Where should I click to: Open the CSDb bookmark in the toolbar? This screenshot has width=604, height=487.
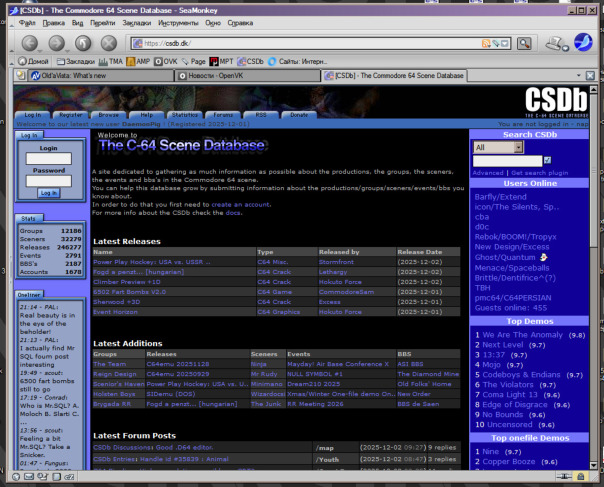[x=250, y=61]
